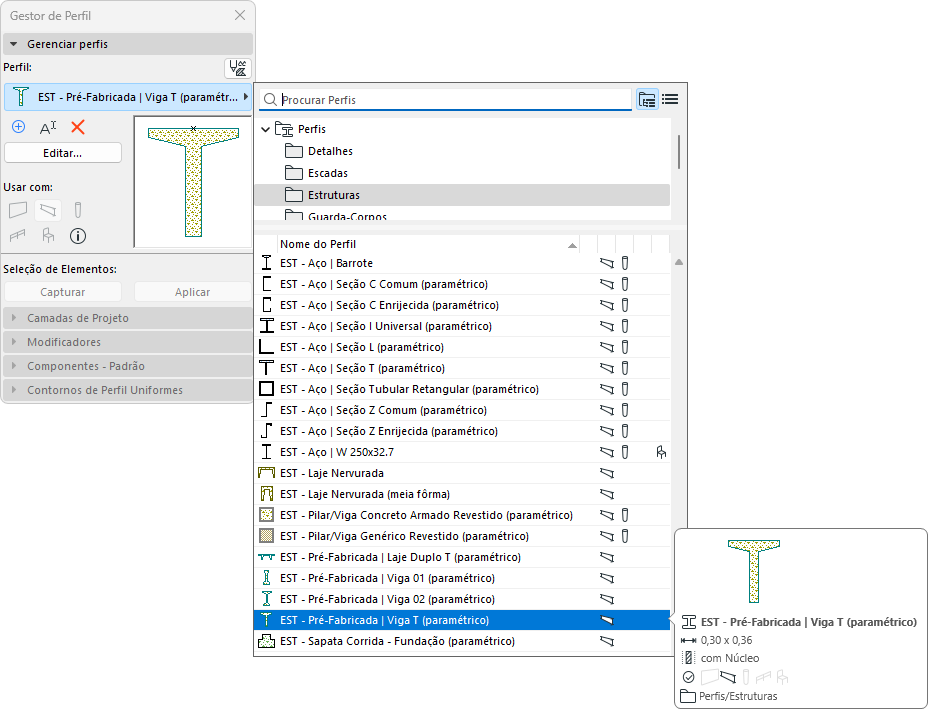
Task: Click the Aplicar button
Action: tap(192, 292)
